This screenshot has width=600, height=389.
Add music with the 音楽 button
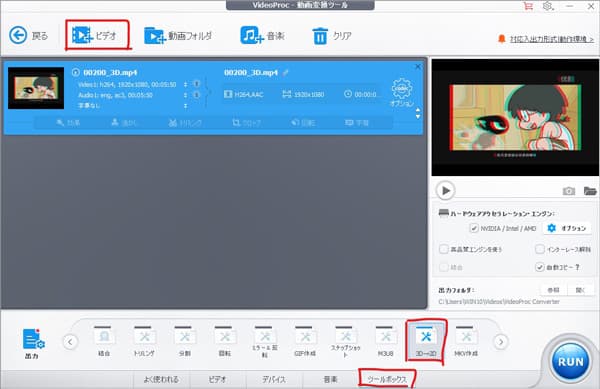click(262, 36)
